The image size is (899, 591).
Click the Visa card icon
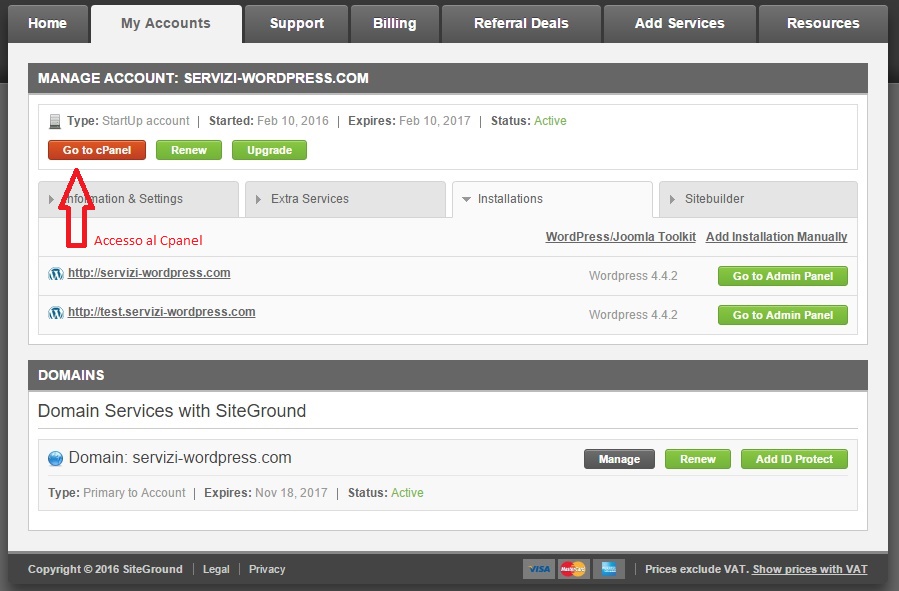[x=539, y=569]
